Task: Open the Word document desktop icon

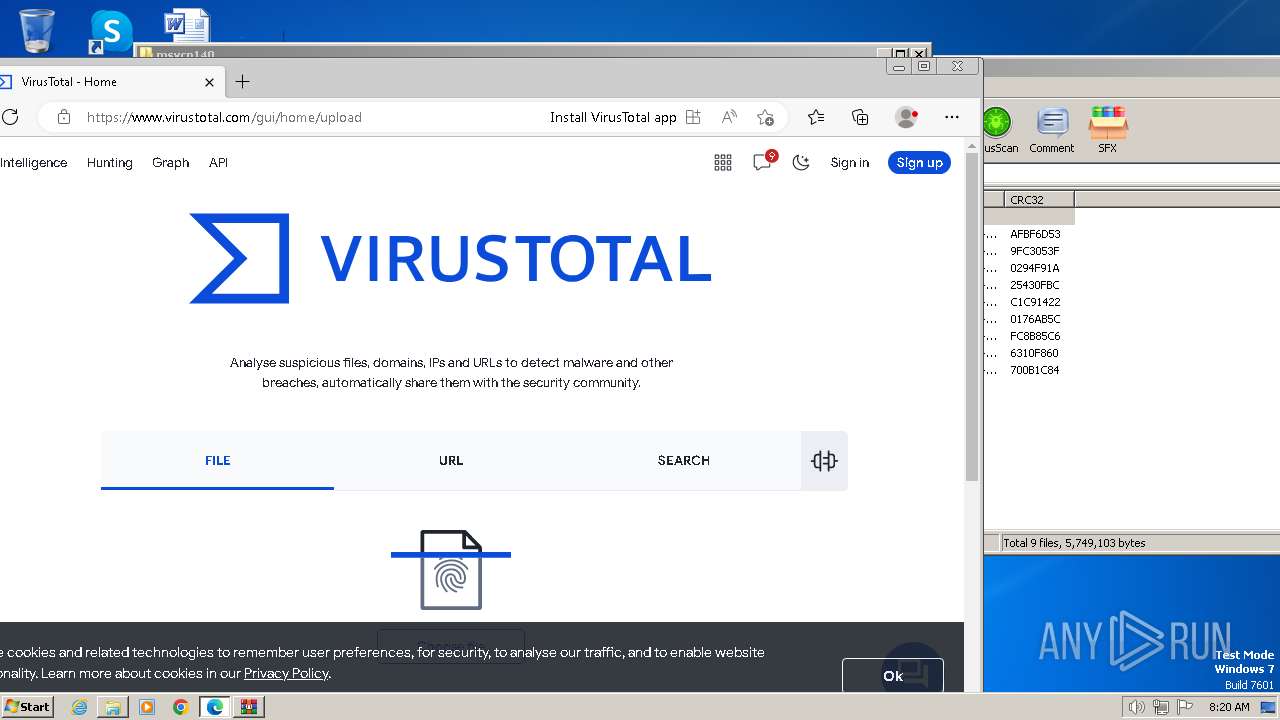Action: pyautogui.click(x=187, y=27)
